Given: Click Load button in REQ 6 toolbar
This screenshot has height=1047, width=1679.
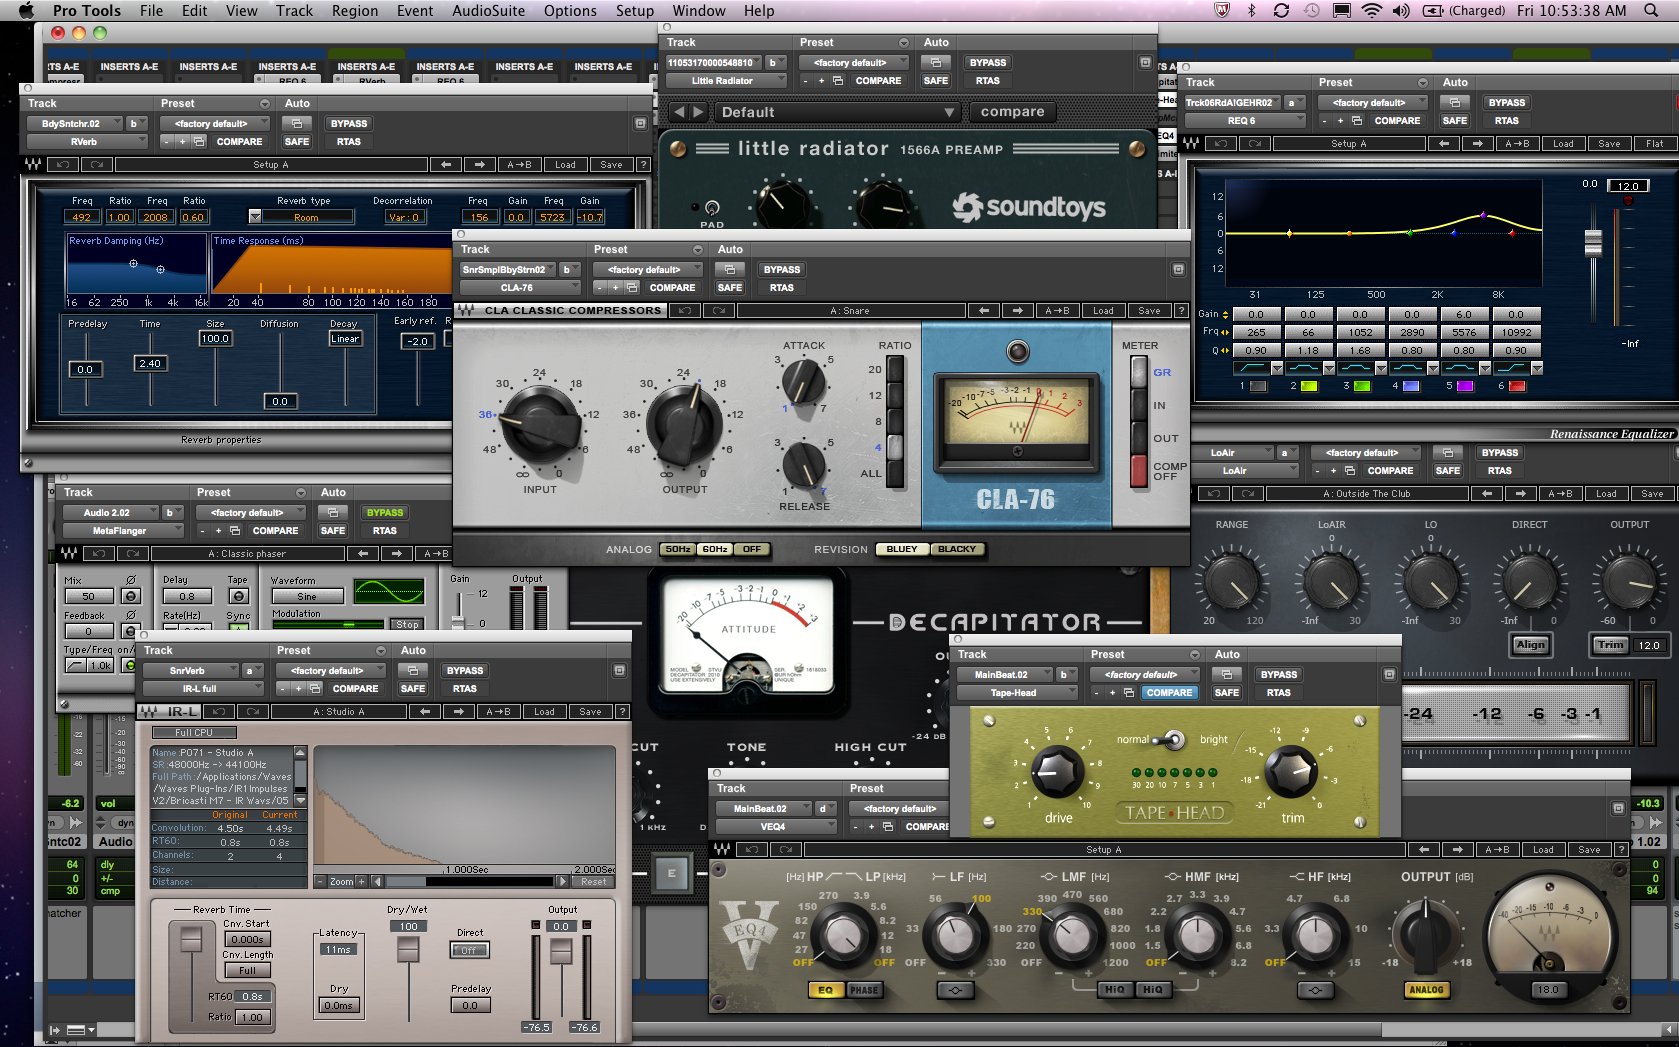Looking at the screenshot, I should click(1563, 143).
